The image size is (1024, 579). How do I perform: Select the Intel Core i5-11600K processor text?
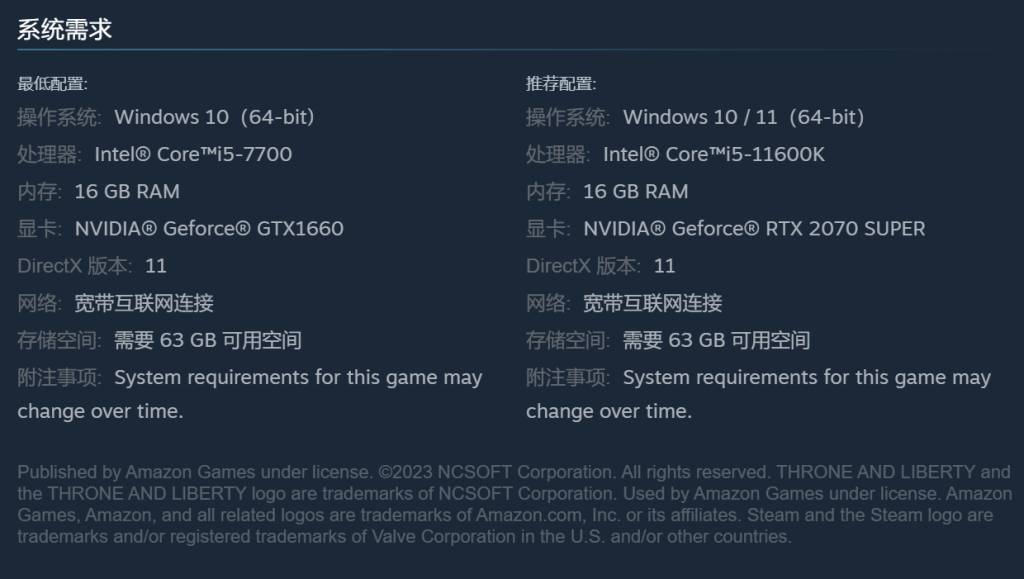714,155
